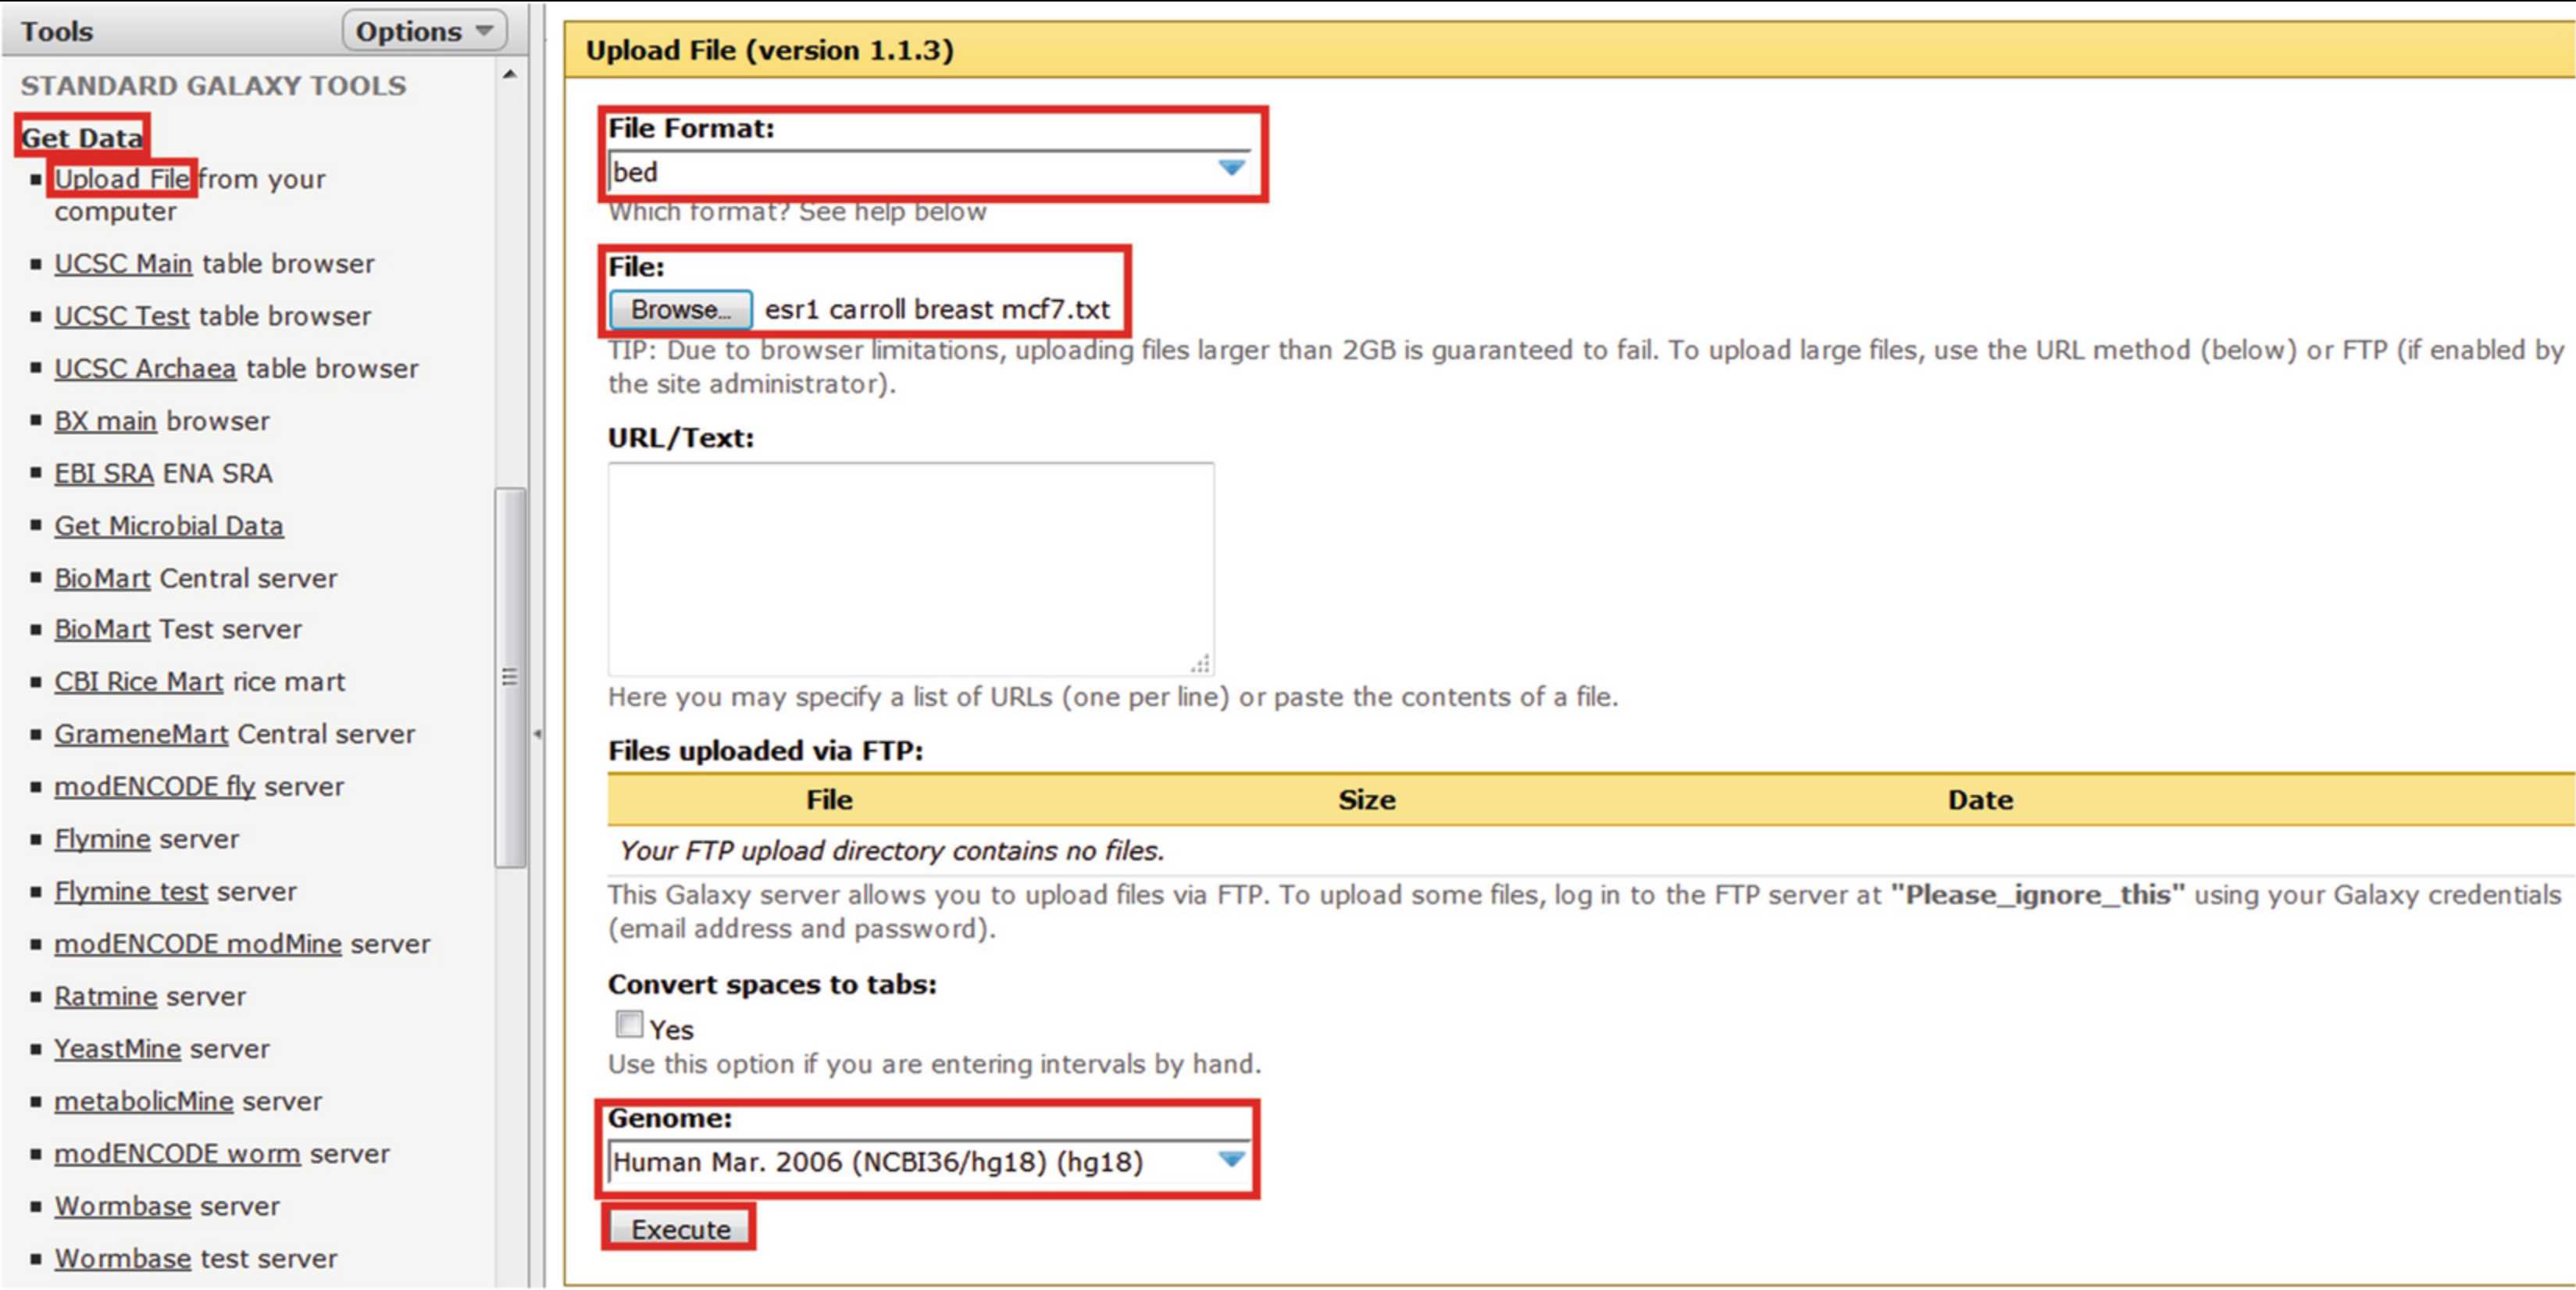2576x1290 pixels.
Task: Open BX main browser link
Action: click(105, 421)
